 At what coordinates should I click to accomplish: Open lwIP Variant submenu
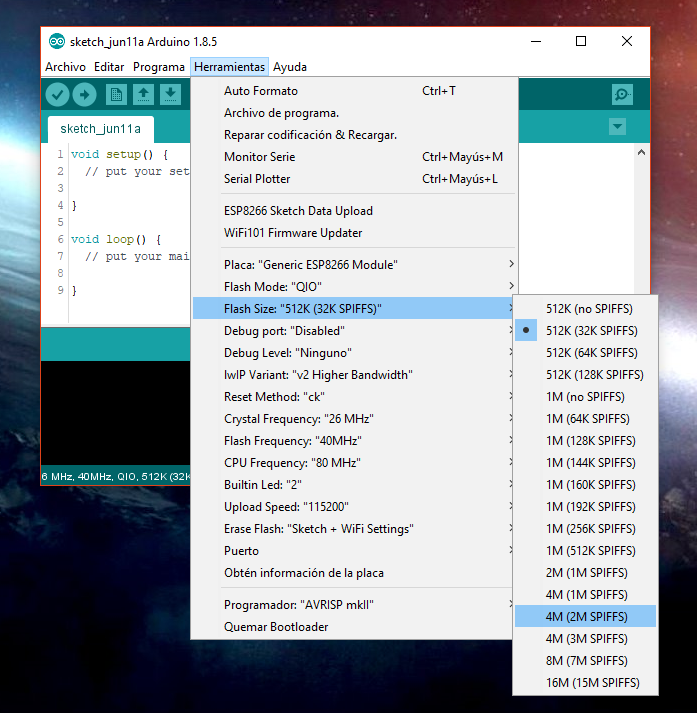click(353, 375)
